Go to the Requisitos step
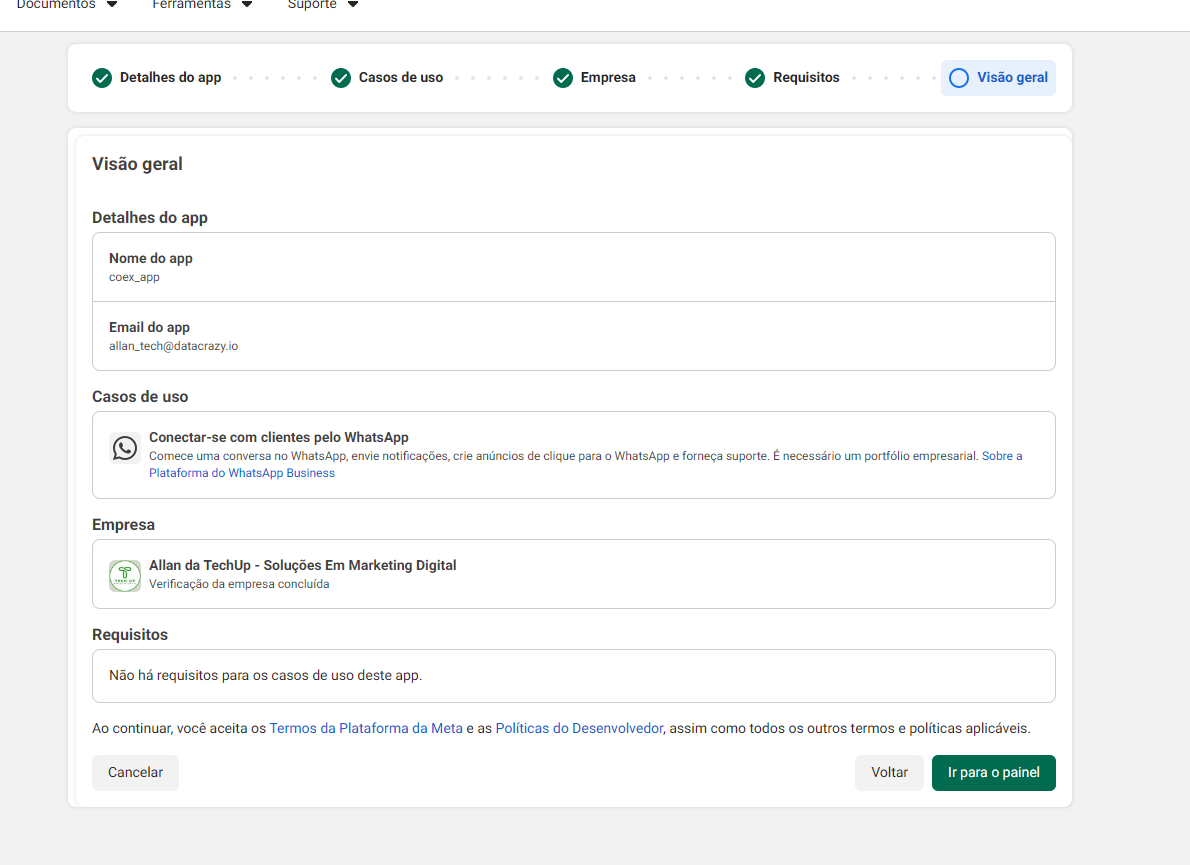The height and width of the screenshot is (865, 1190). point(792,77)
